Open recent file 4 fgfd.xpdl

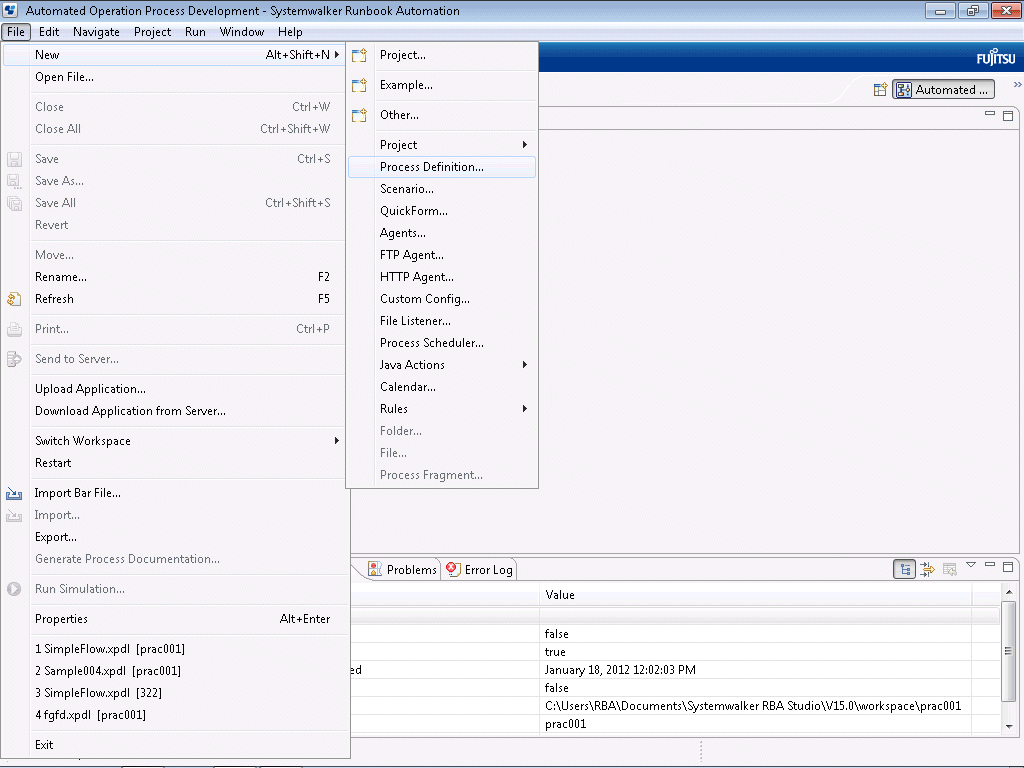[174, 715]
